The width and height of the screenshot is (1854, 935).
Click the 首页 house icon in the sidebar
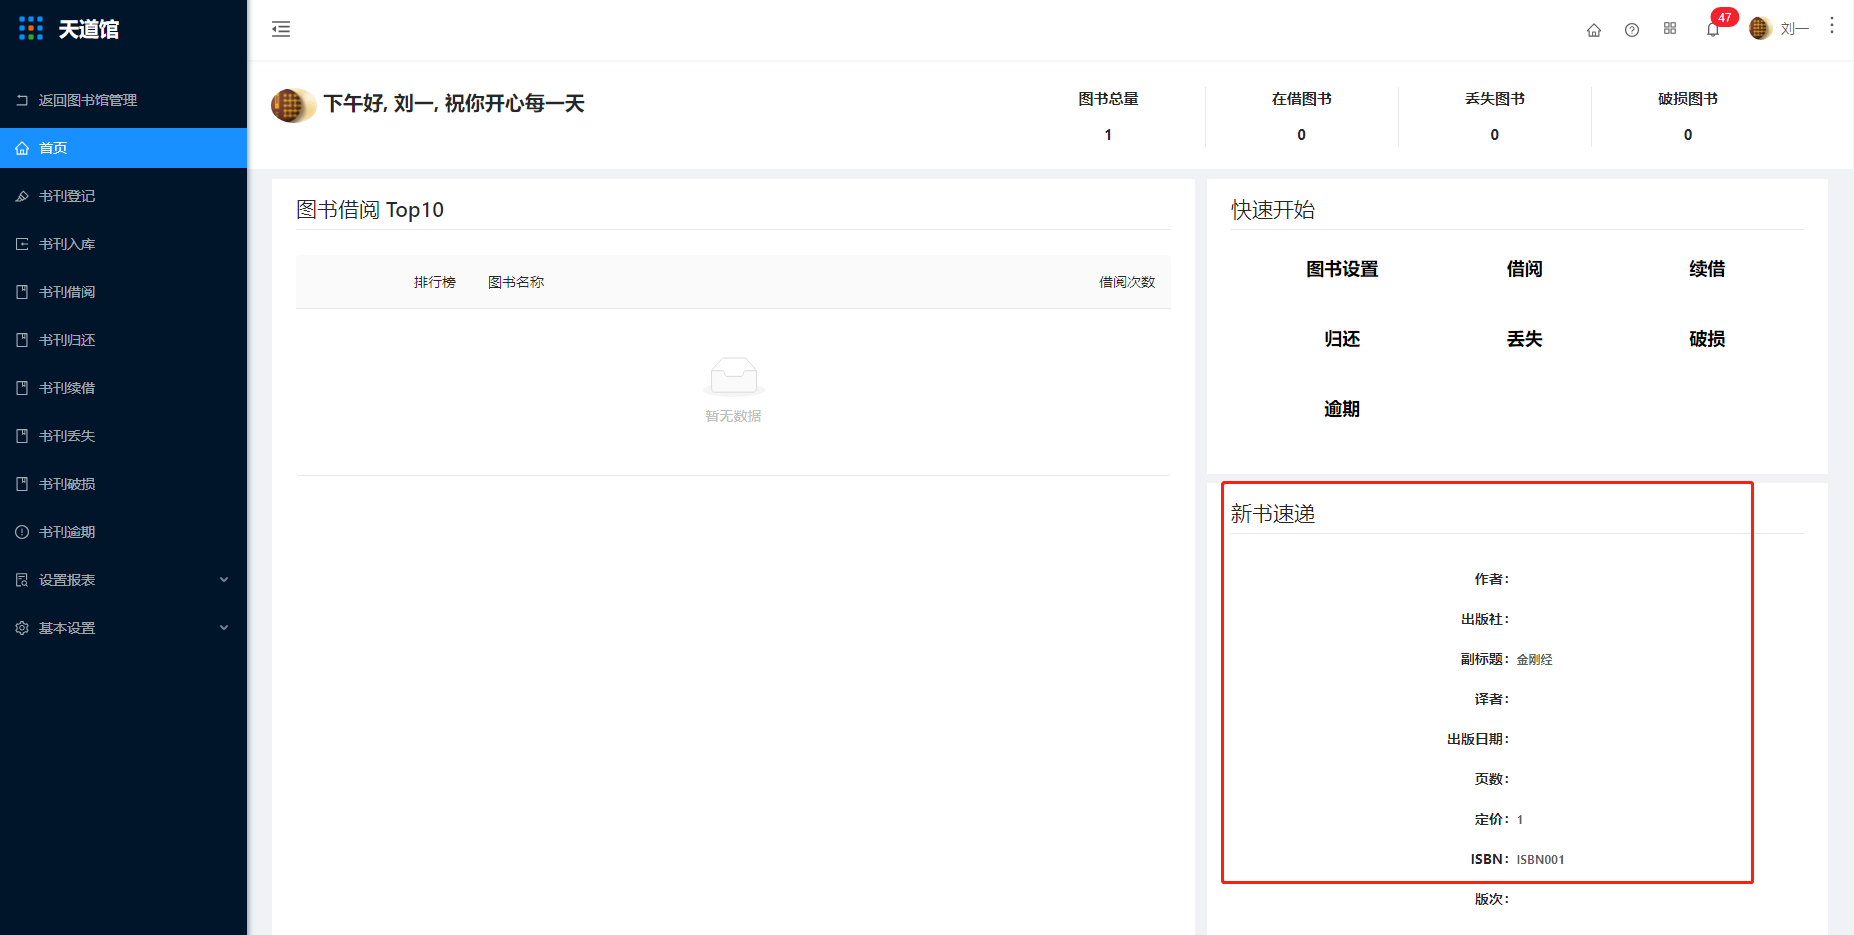click(x=22, y=148)
